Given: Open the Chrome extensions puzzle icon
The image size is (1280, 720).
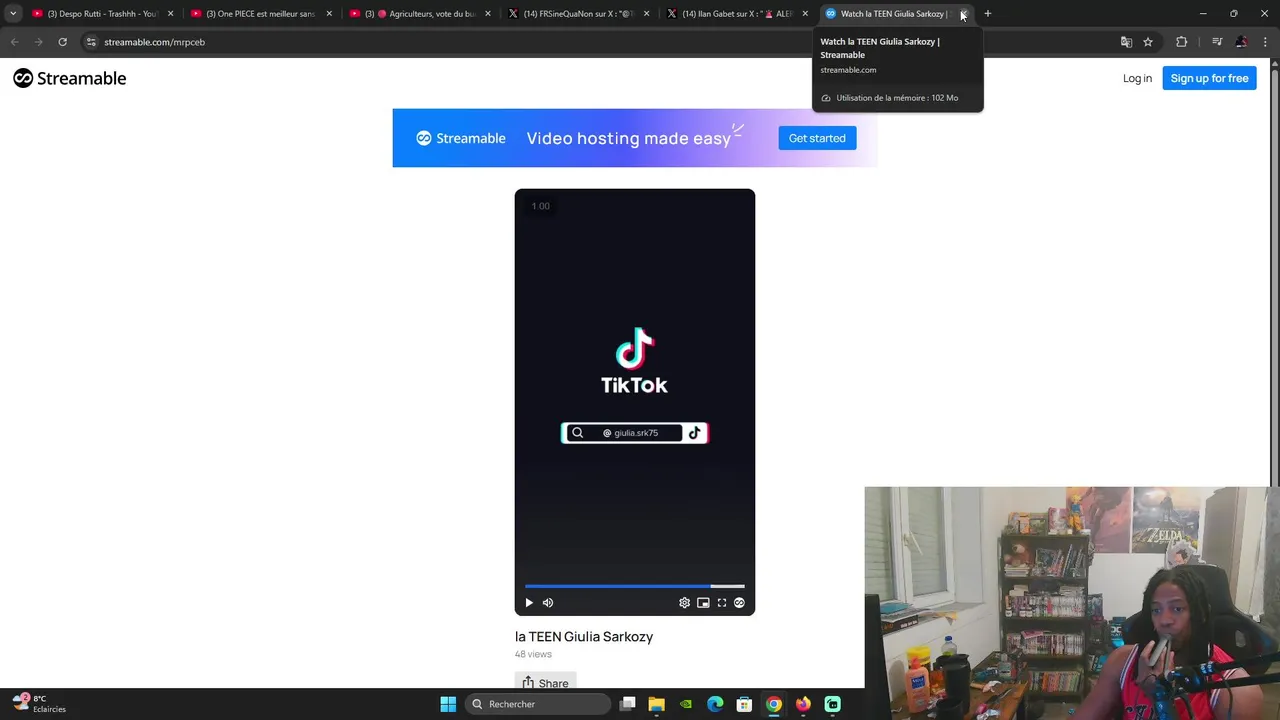Looking at the screenshot, I should pos(1182,42).
